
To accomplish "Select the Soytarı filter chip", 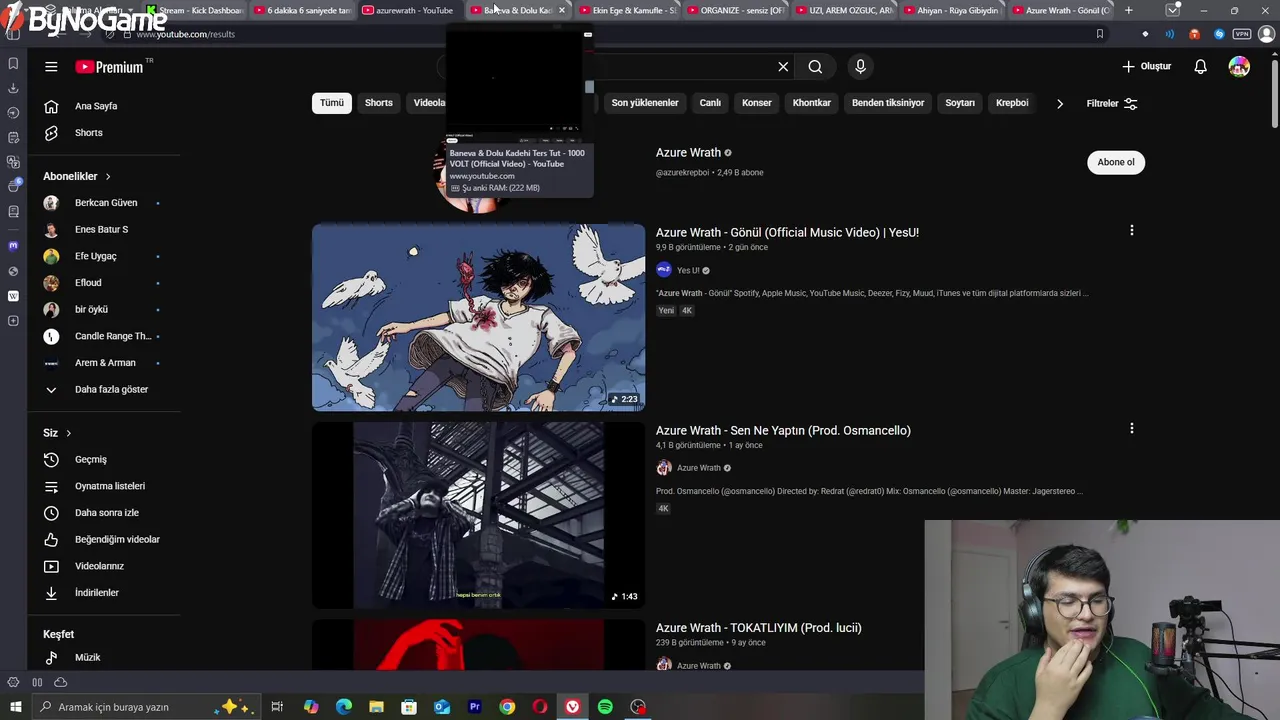I will tap(960, 103).
